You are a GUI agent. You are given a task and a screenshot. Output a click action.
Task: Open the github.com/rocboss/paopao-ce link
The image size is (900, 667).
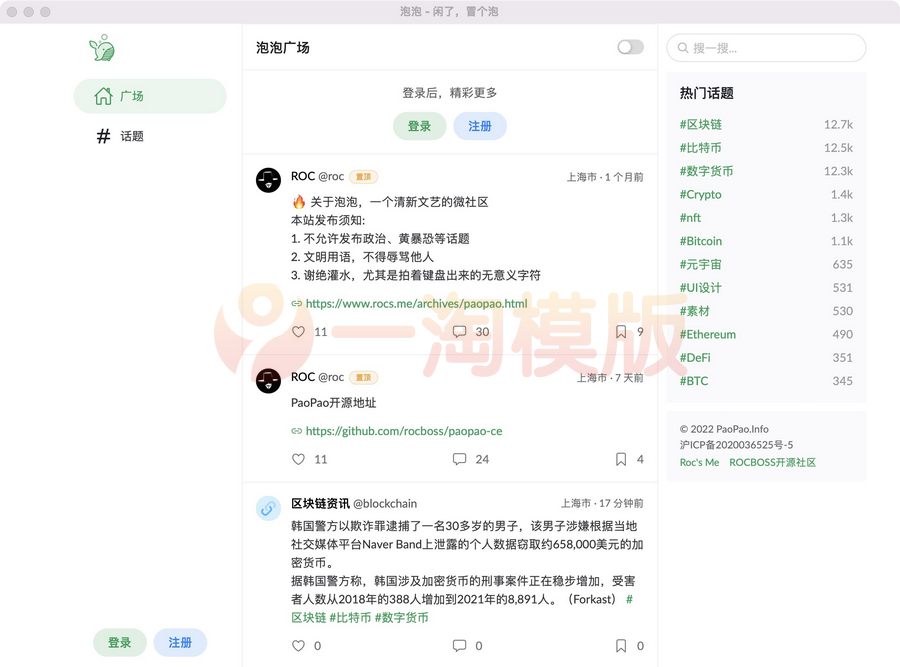point(404,431)
